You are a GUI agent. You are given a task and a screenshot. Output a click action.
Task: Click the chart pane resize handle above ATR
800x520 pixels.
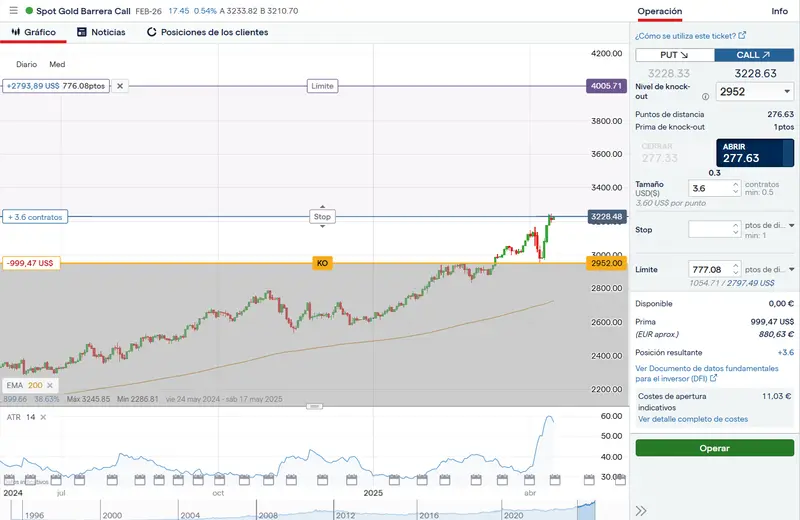click(x=315, y=407)
